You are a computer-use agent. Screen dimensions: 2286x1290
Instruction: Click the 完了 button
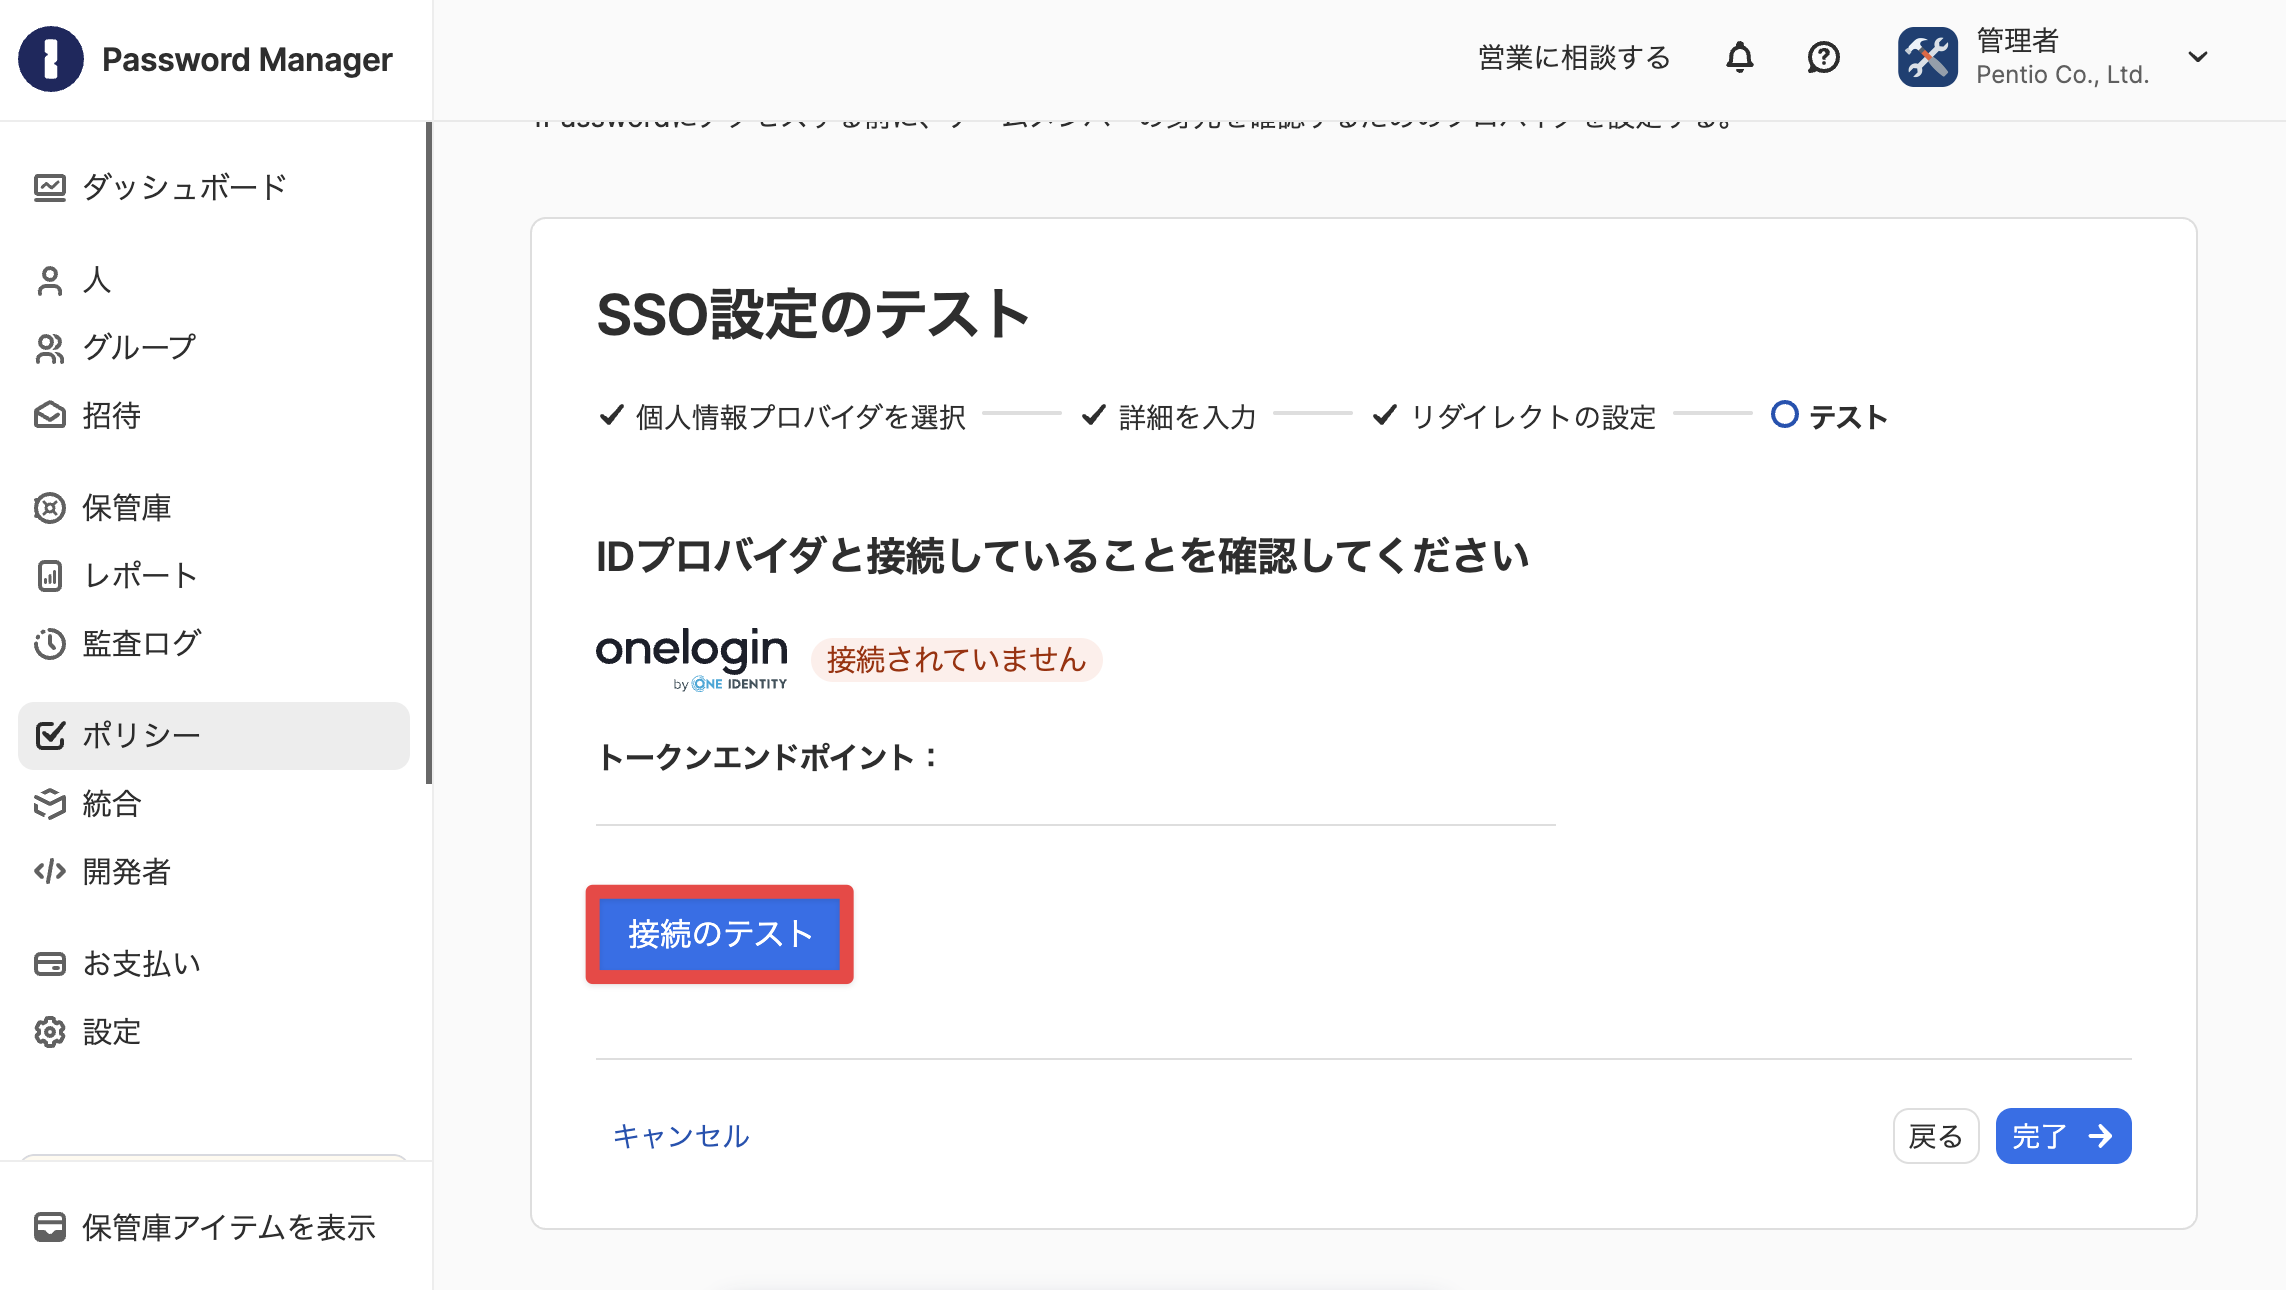pyautogui.click(x=2063, y=1136)
